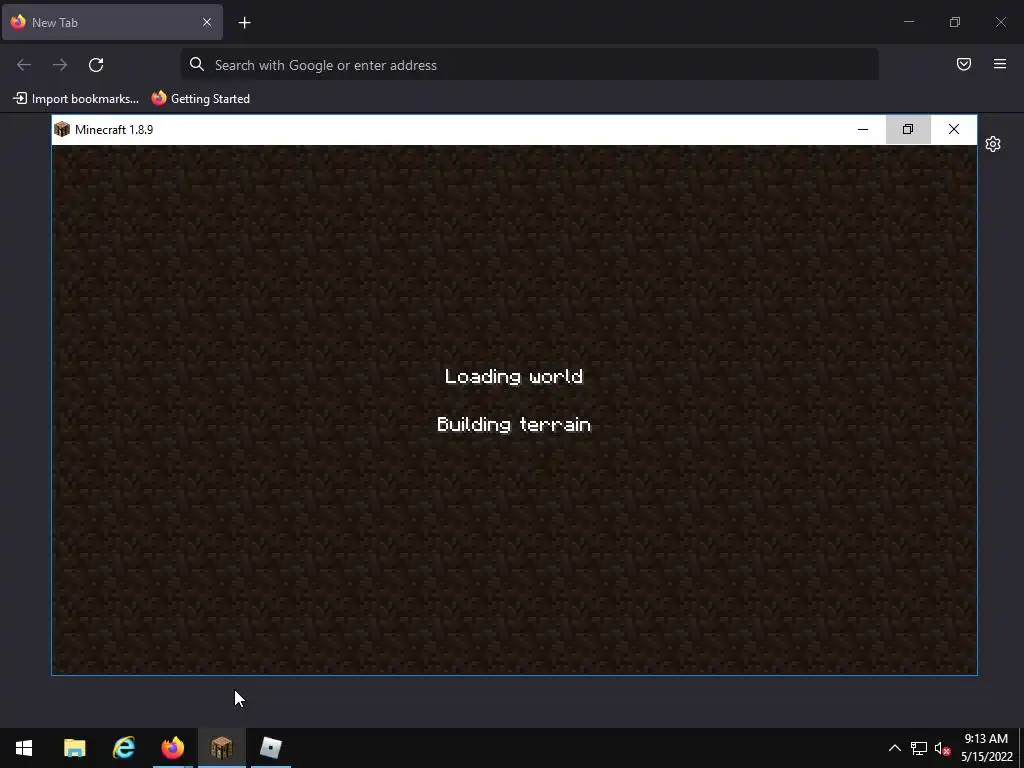Click the muted volume tray icon

942,748
